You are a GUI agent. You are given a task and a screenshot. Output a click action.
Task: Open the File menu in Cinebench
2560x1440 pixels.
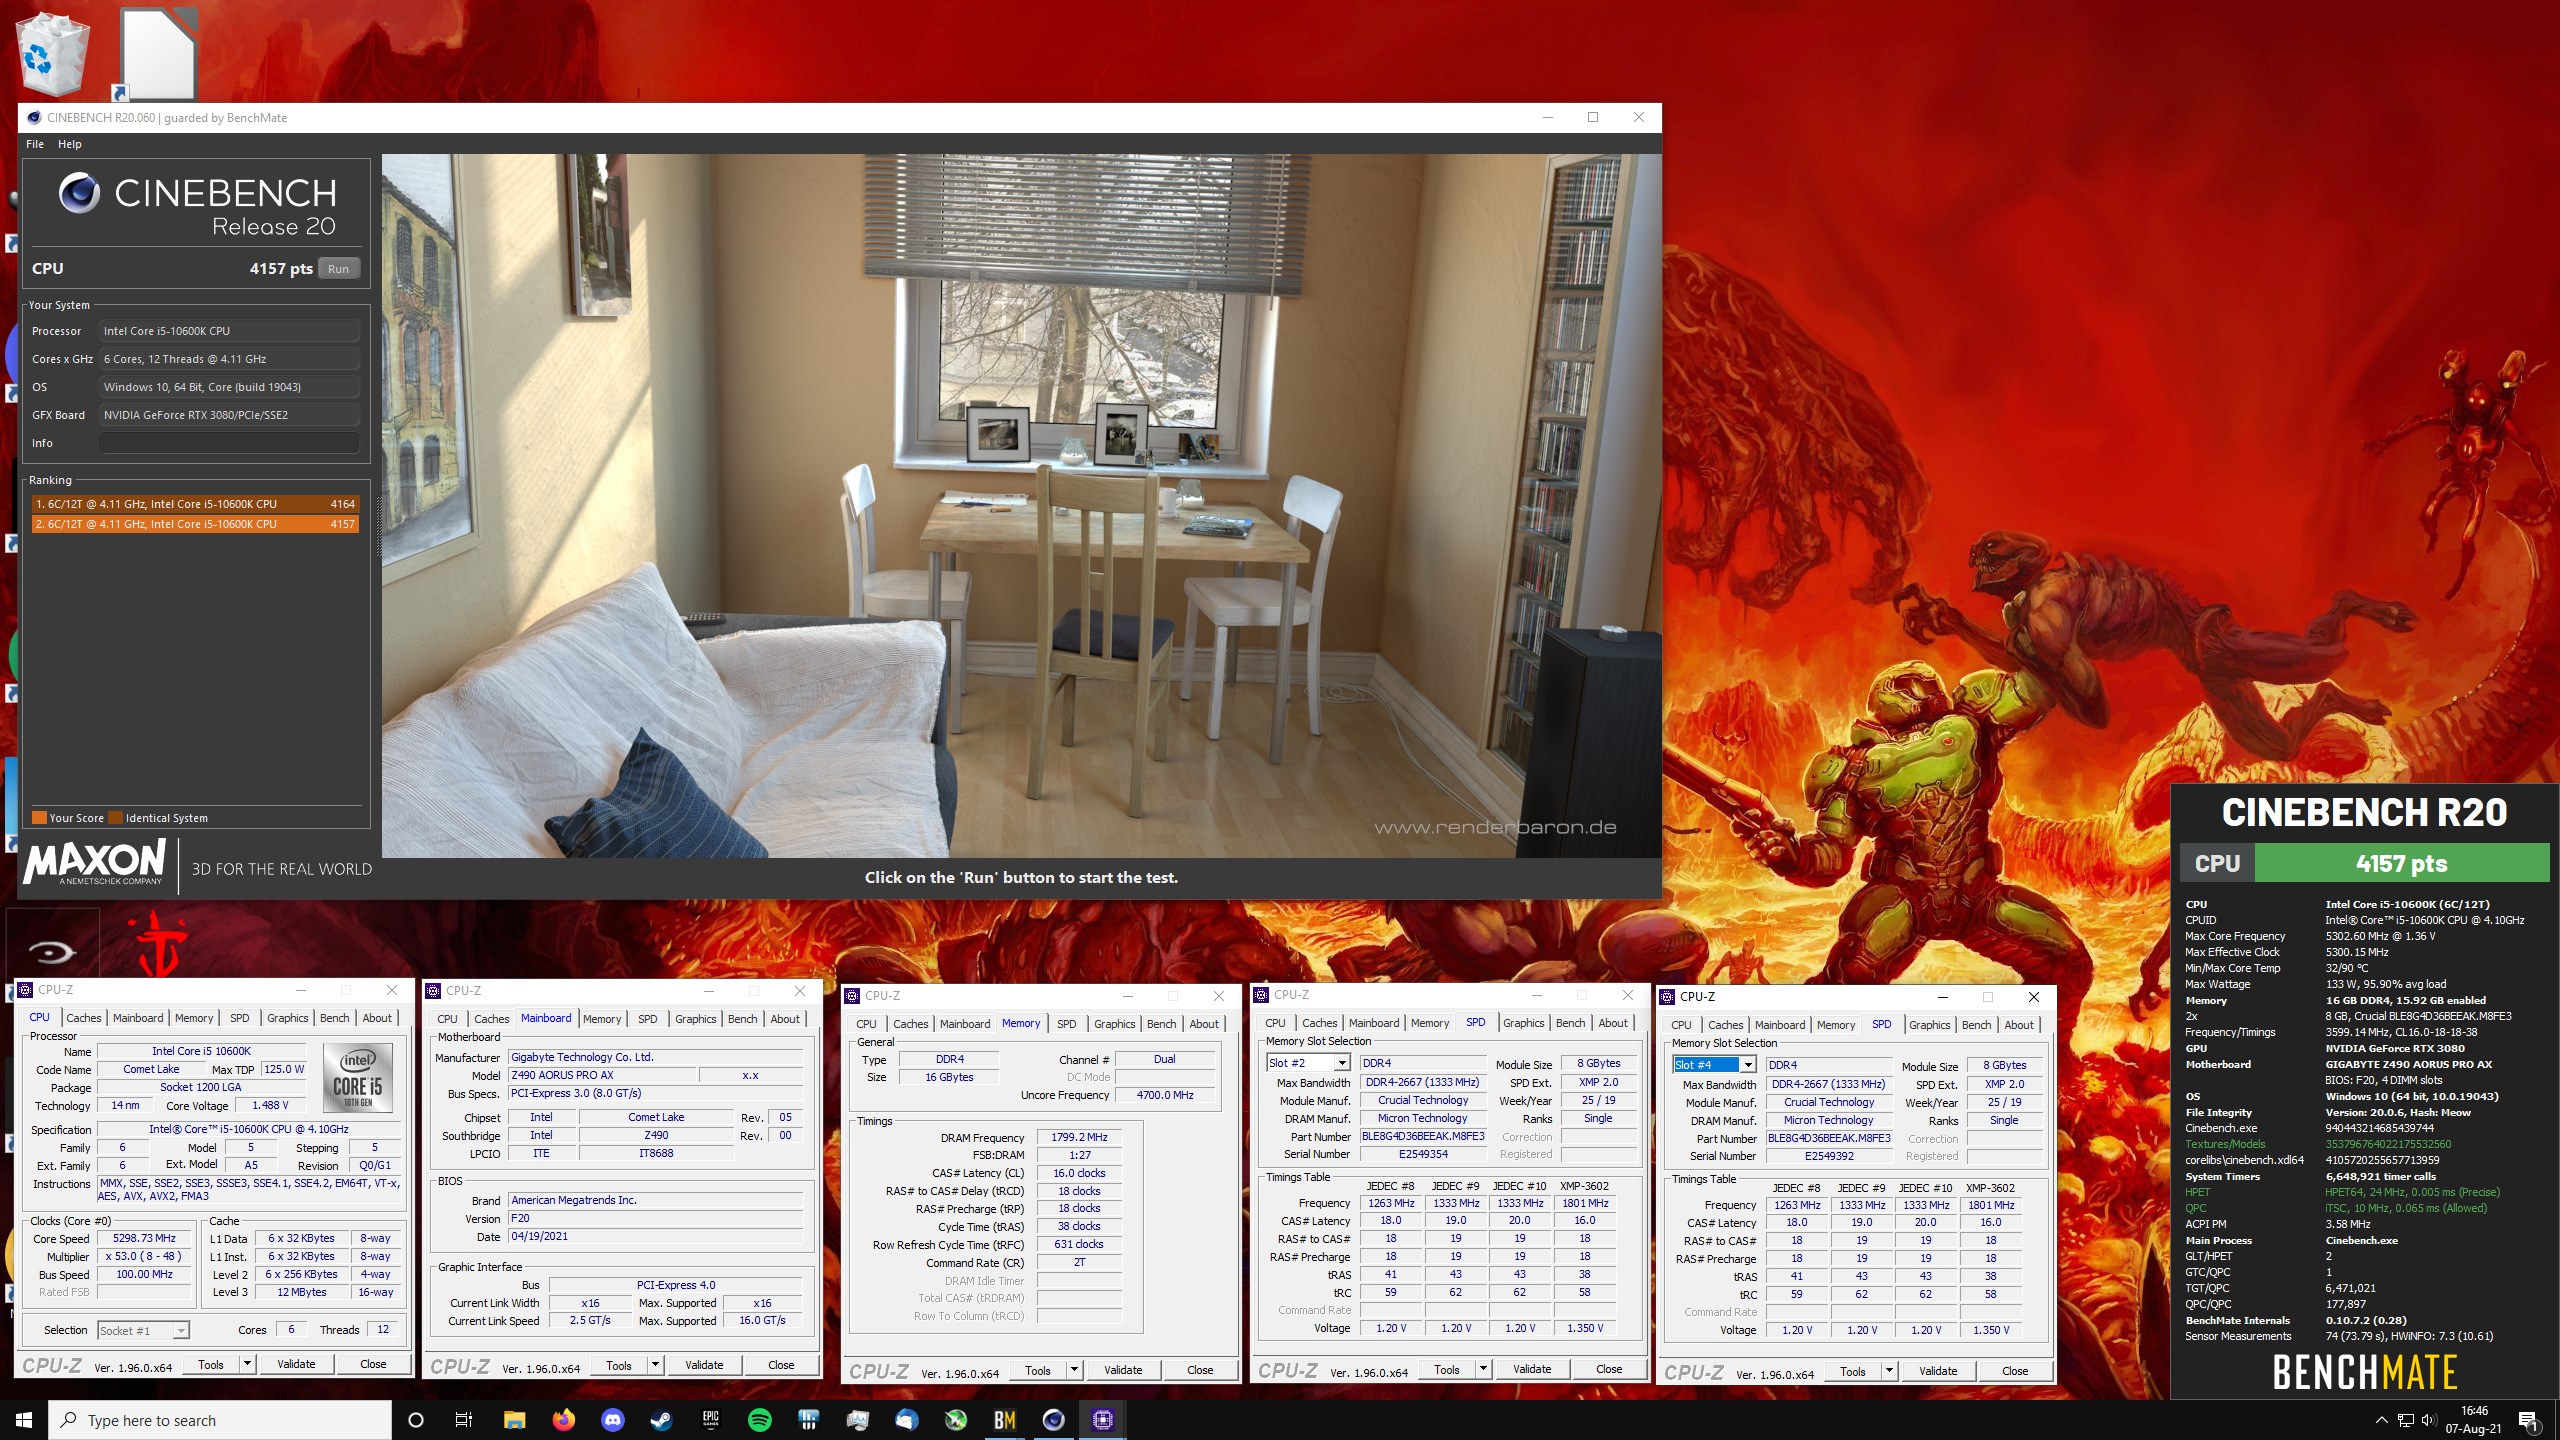coord(35,144)
